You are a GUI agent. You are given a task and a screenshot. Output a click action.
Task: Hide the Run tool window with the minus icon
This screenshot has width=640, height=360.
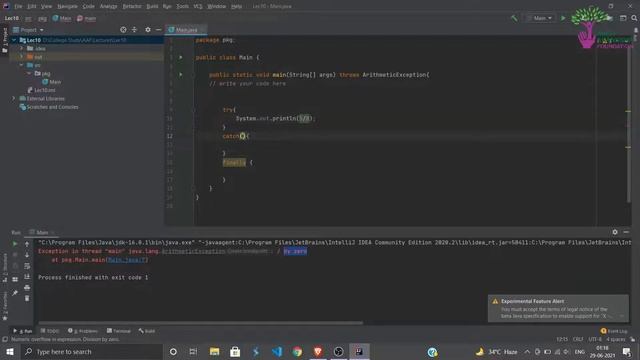point(626,232)
